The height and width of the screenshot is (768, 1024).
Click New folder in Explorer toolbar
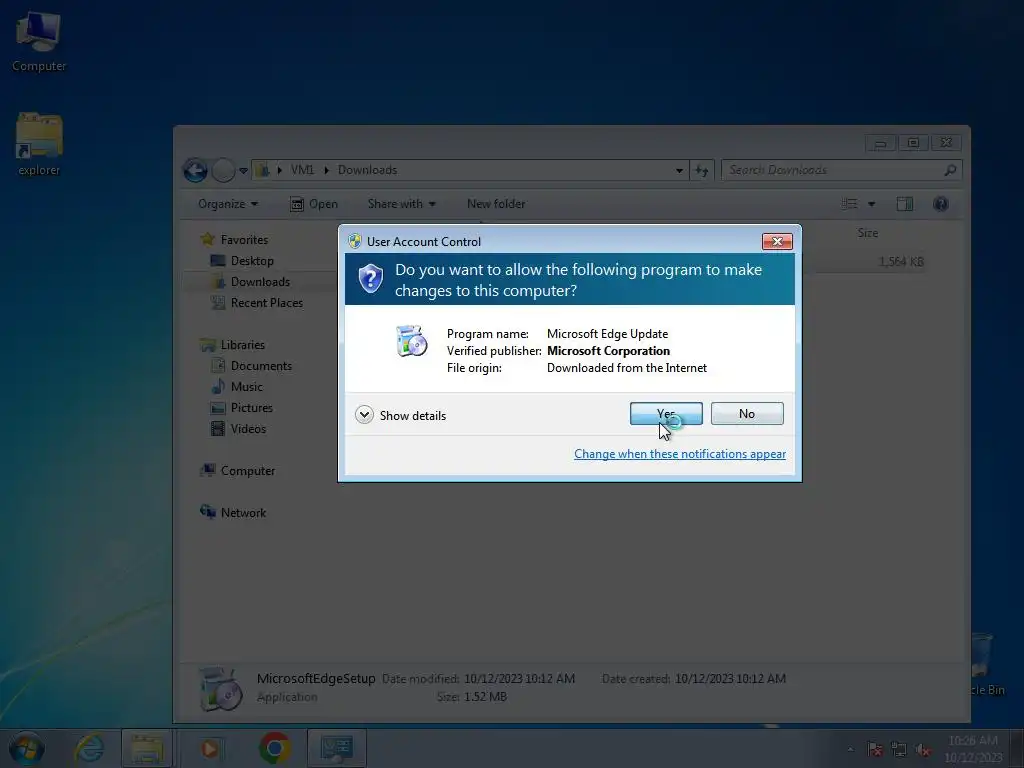(496, 204)
